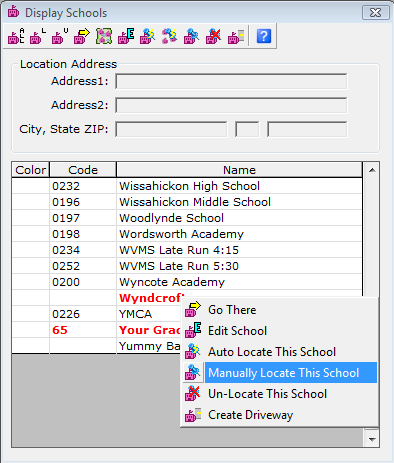This screenshot has height=463, width=394.
Task: Click the Manually Locate School toolbar icon
Action: (192, 36)
